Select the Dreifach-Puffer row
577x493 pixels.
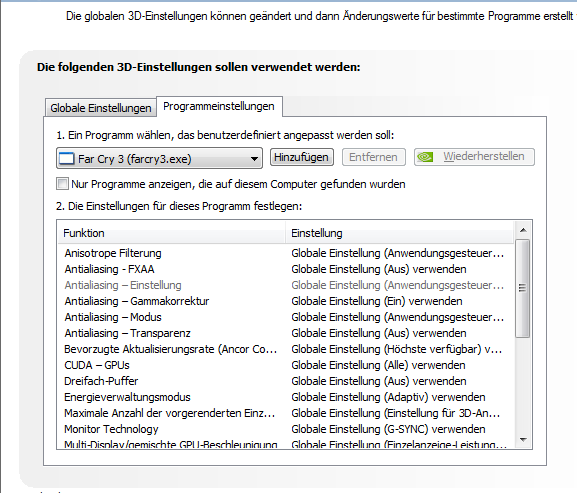tap(286, 381)
